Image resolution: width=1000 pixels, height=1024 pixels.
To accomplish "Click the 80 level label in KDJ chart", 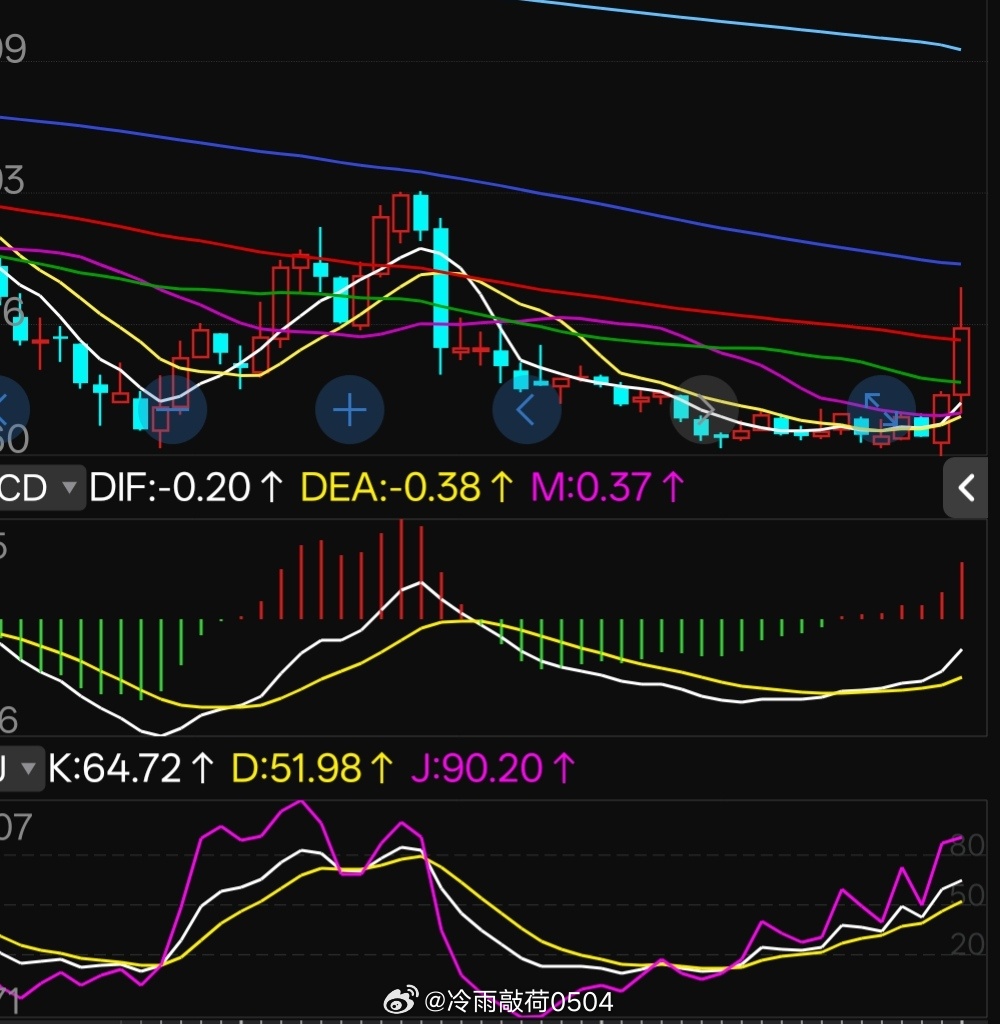I will coord(967,845).
